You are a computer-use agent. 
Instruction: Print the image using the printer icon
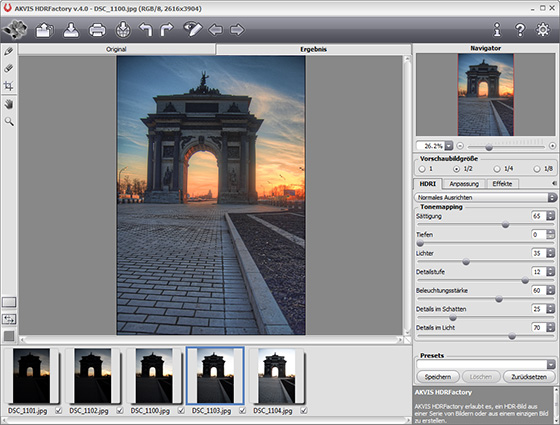(x=97, y=30)
